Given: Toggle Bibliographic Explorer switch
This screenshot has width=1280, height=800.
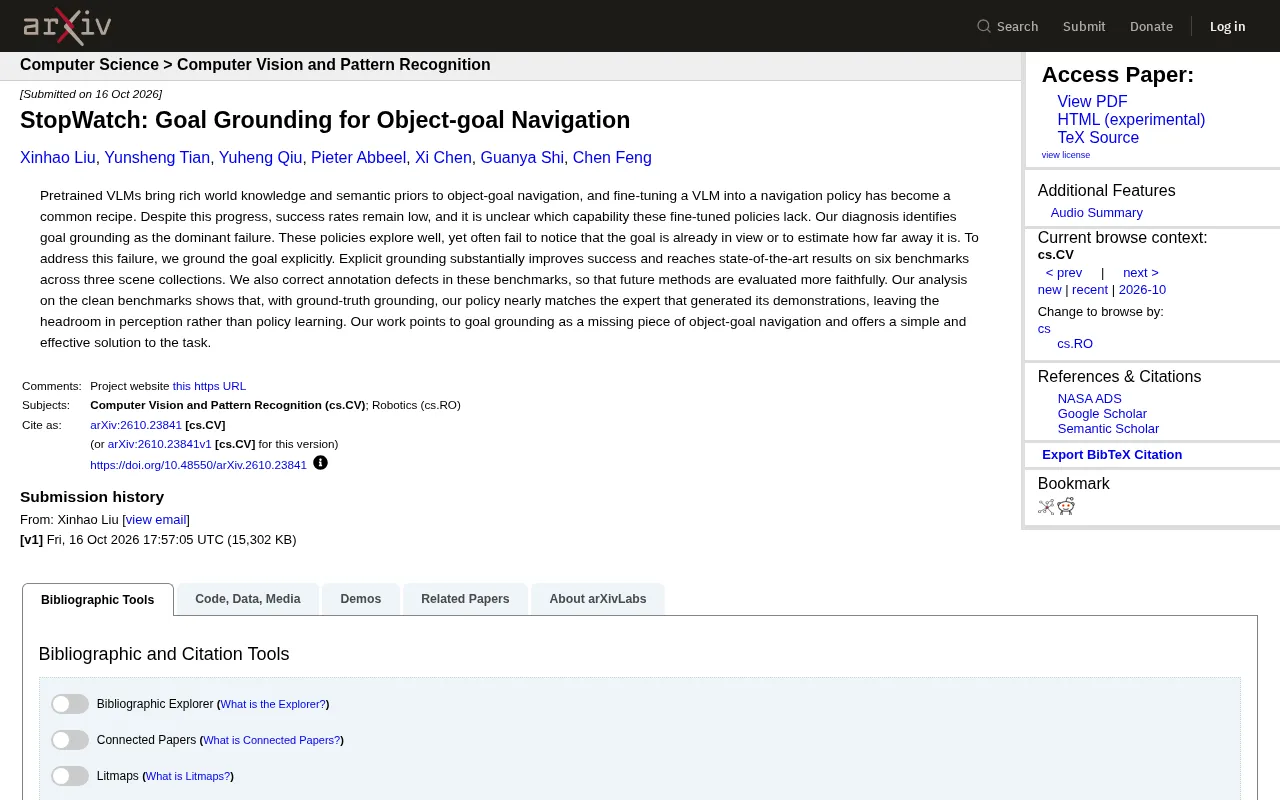Looking at the screenshot, I should pyautogui.click(x=70, y=704).
